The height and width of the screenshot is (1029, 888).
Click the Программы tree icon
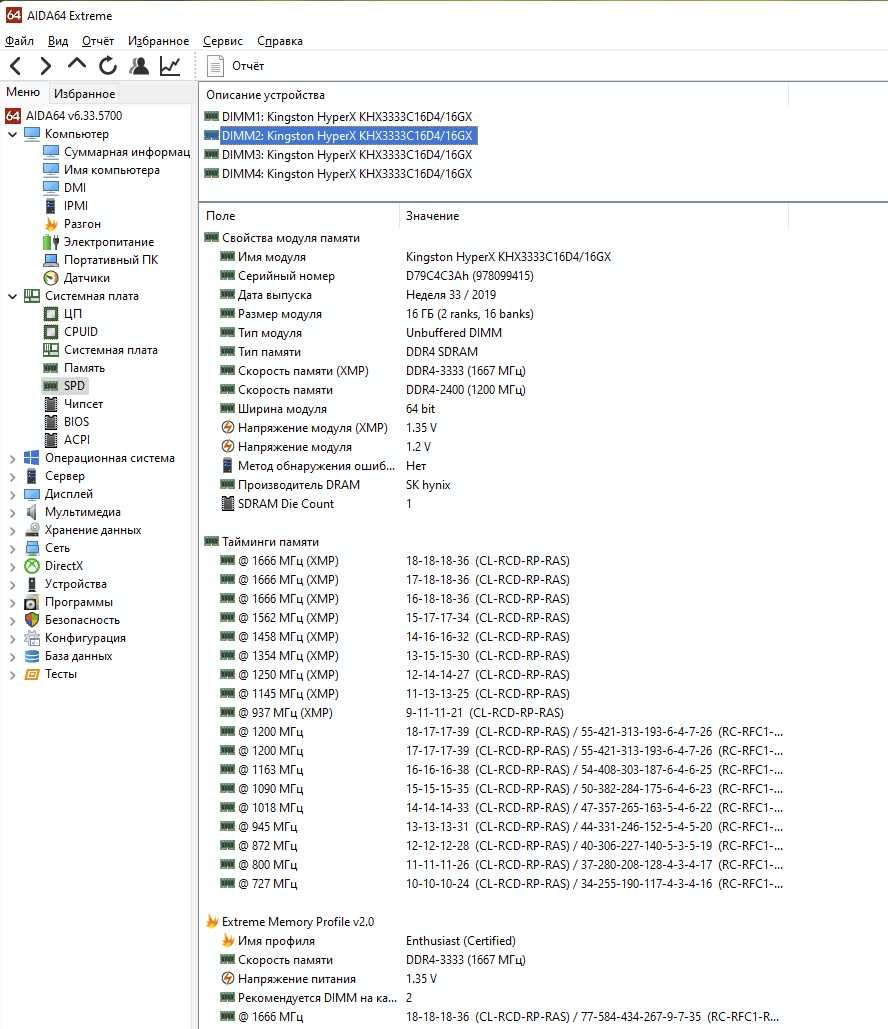point(32,602)
